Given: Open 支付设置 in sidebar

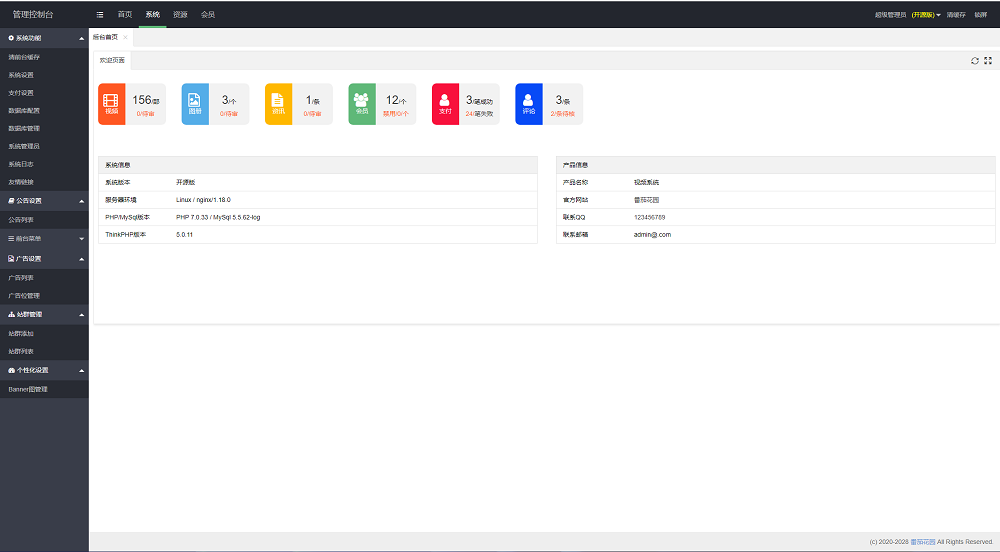Looking at the screenshot, I should click(21, 93).
